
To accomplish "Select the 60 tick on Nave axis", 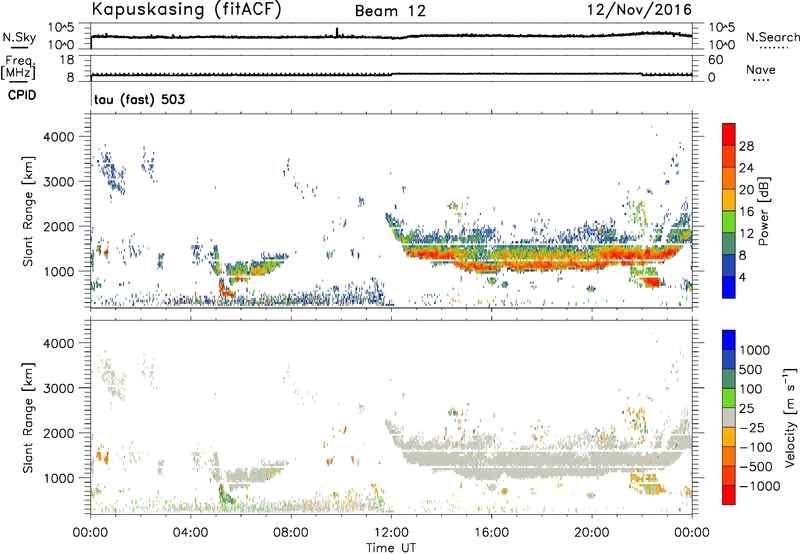I will click(716, 60).
